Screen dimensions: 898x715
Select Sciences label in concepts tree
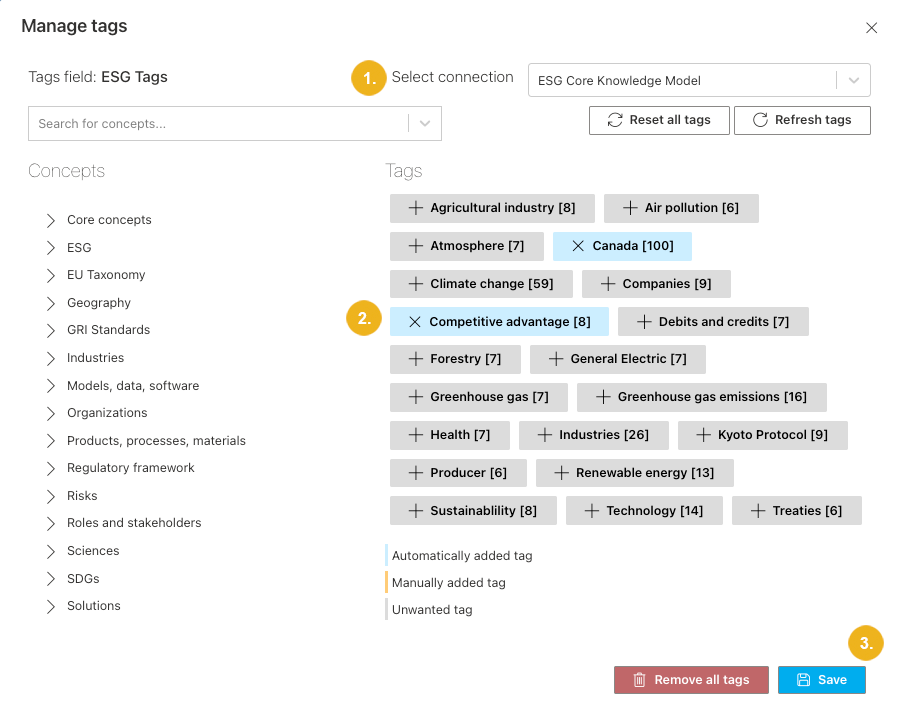tap(93, 551)
